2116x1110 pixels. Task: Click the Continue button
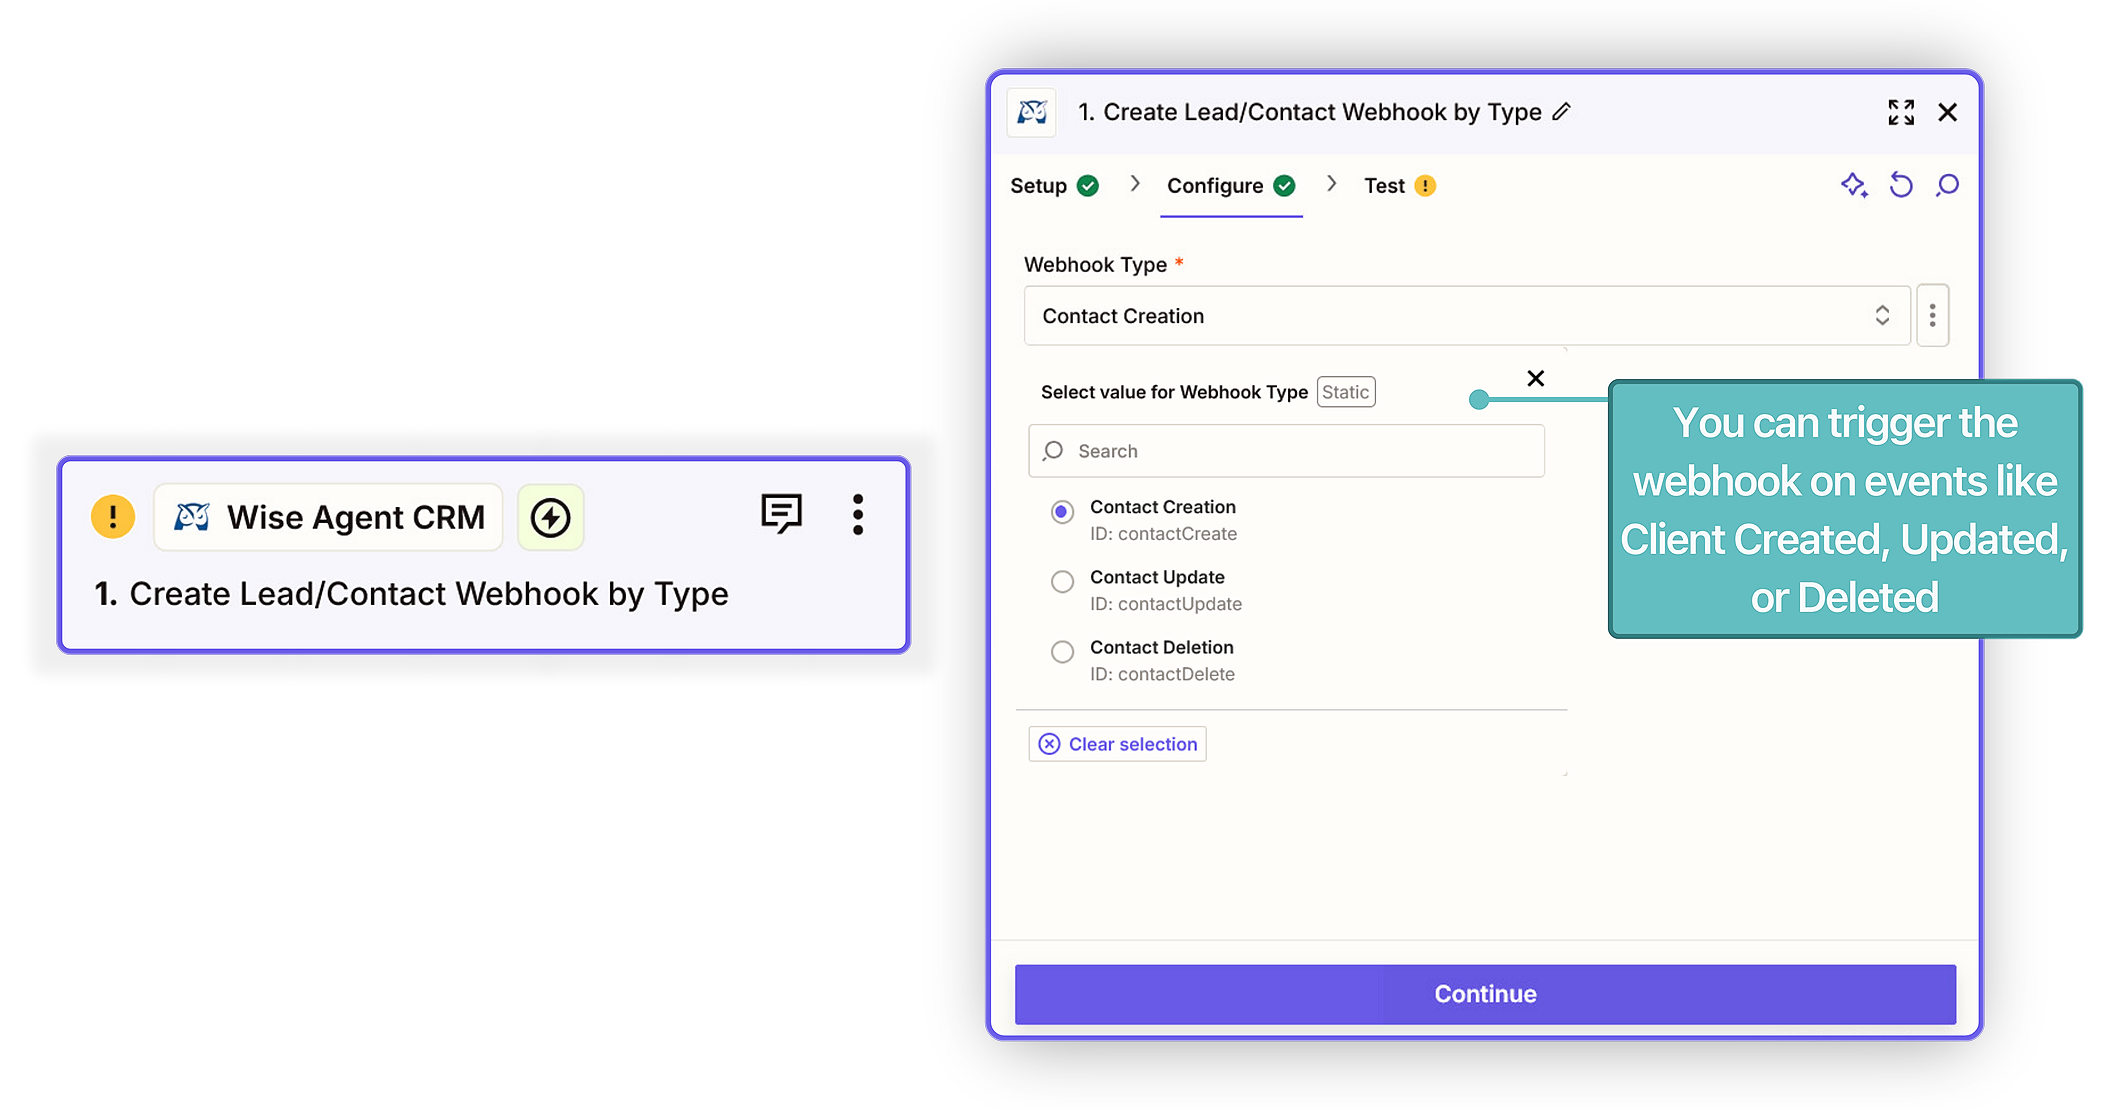[1485, 994]
